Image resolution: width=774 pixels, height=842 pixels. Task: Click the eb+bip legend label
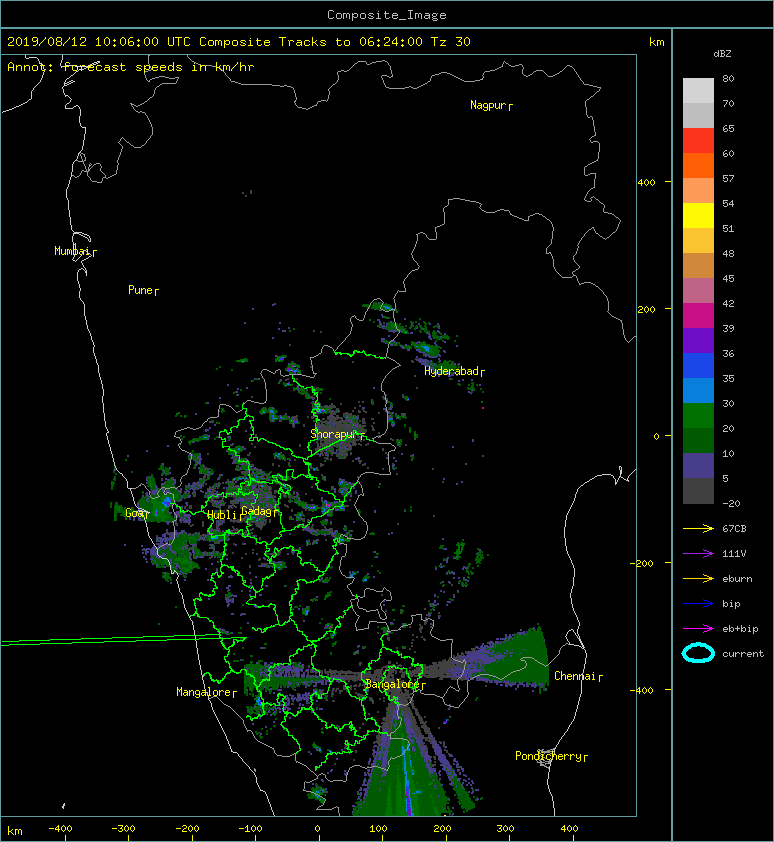pyautogui.click(x=740, y=629)
